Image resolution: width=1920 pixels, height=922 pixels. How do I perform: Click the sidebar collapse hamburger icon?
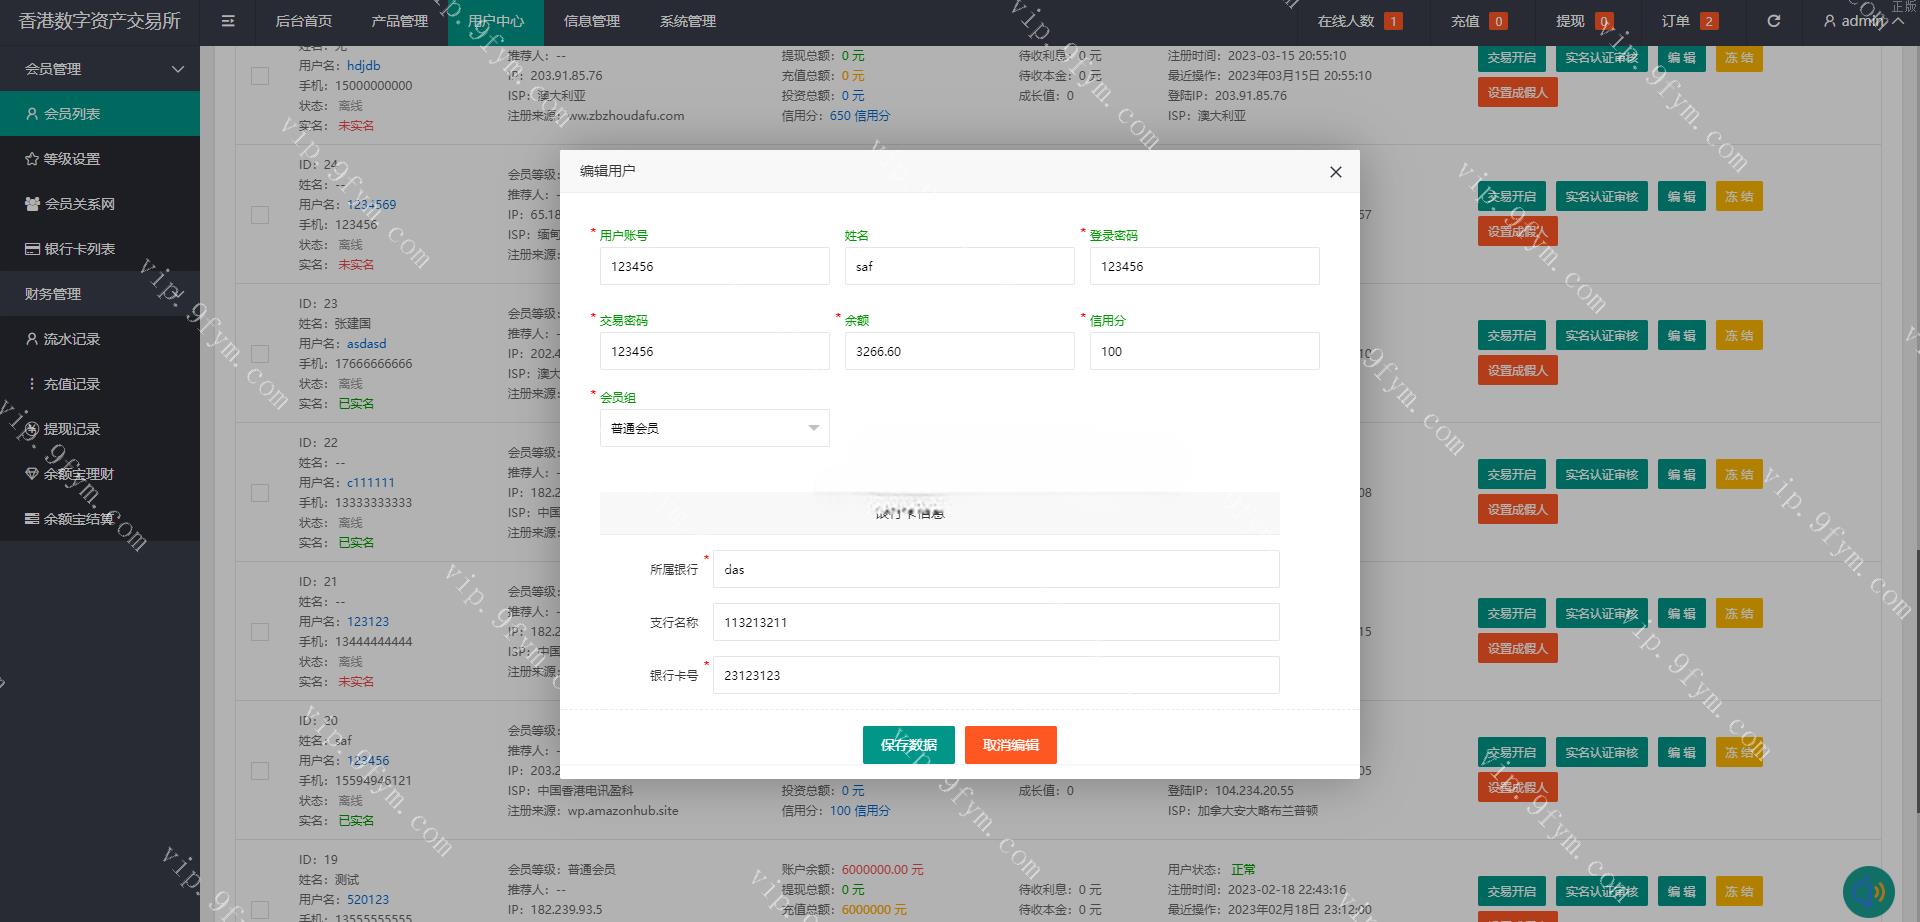pyautogui.click(x=228, y=21)
